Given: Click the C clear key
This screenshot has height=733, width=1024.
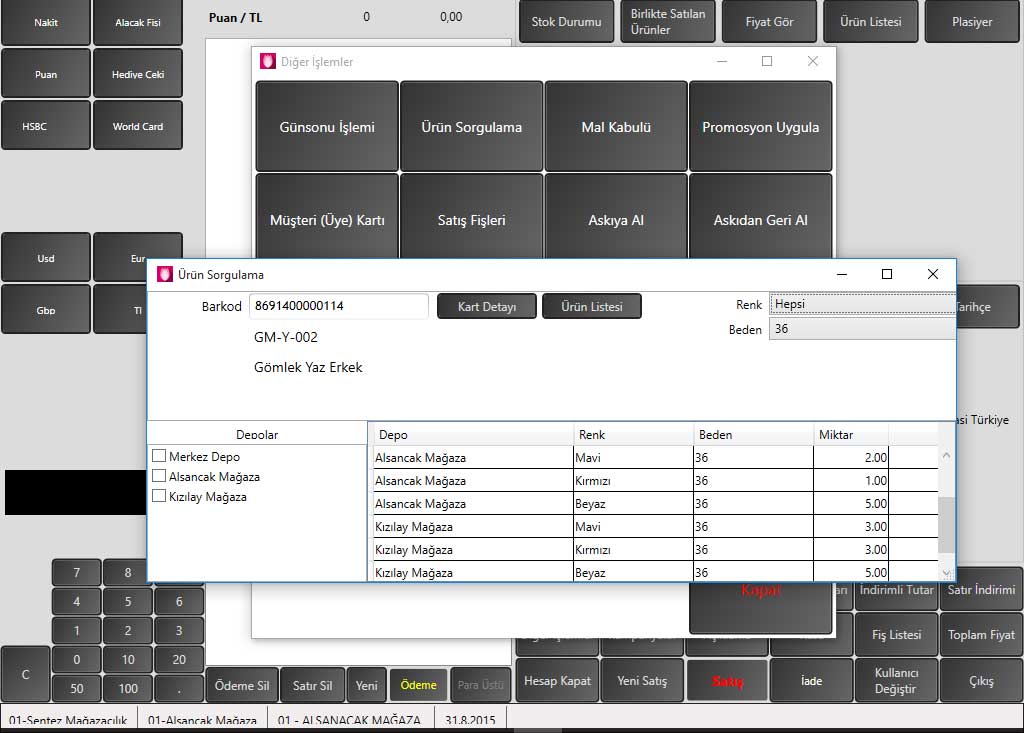Looking at the screenshot, I should [25, 674].
